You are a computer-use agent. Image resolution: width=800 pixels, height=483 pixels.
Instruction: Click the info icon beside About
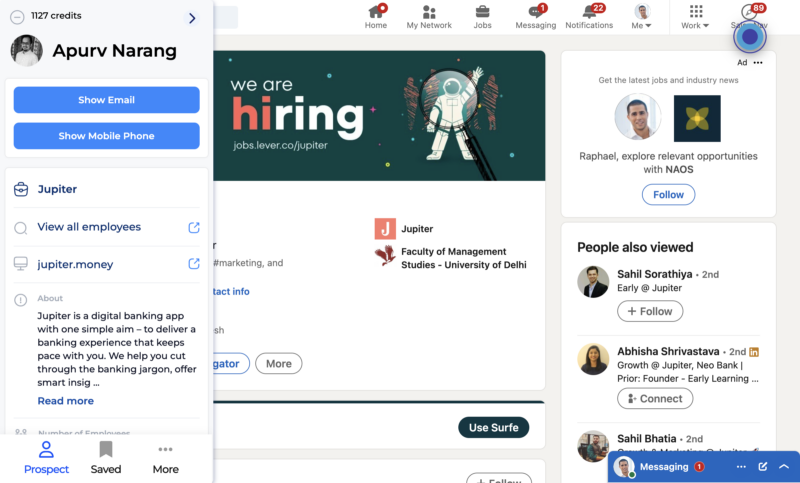(20, 300)
